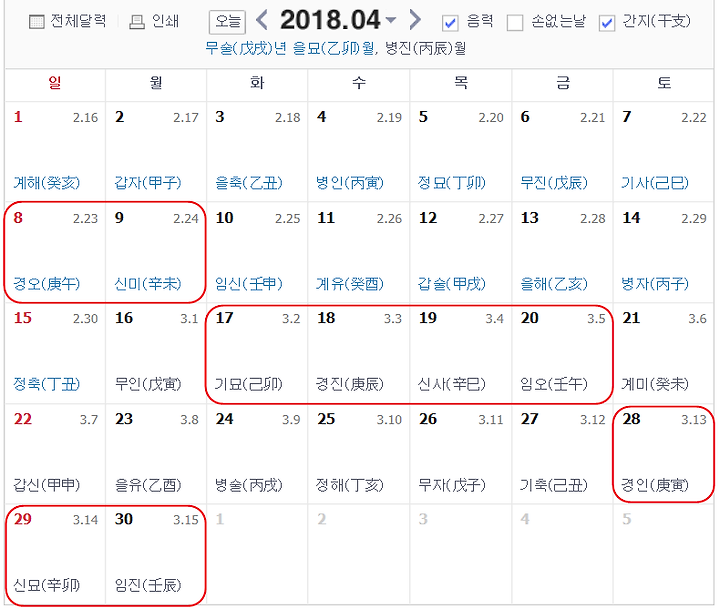The width and height of the screenshot is (720, 609).
Task: Select greyed next-month day 1
Action: [x=220, y=519]
